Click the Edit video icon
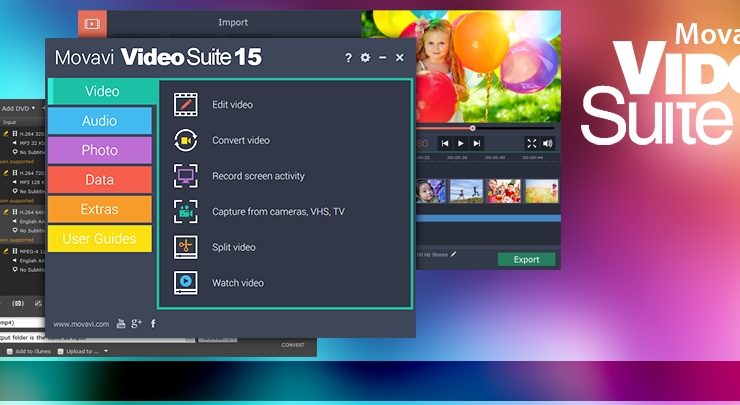Screen dimensions: 740x405 185,105
